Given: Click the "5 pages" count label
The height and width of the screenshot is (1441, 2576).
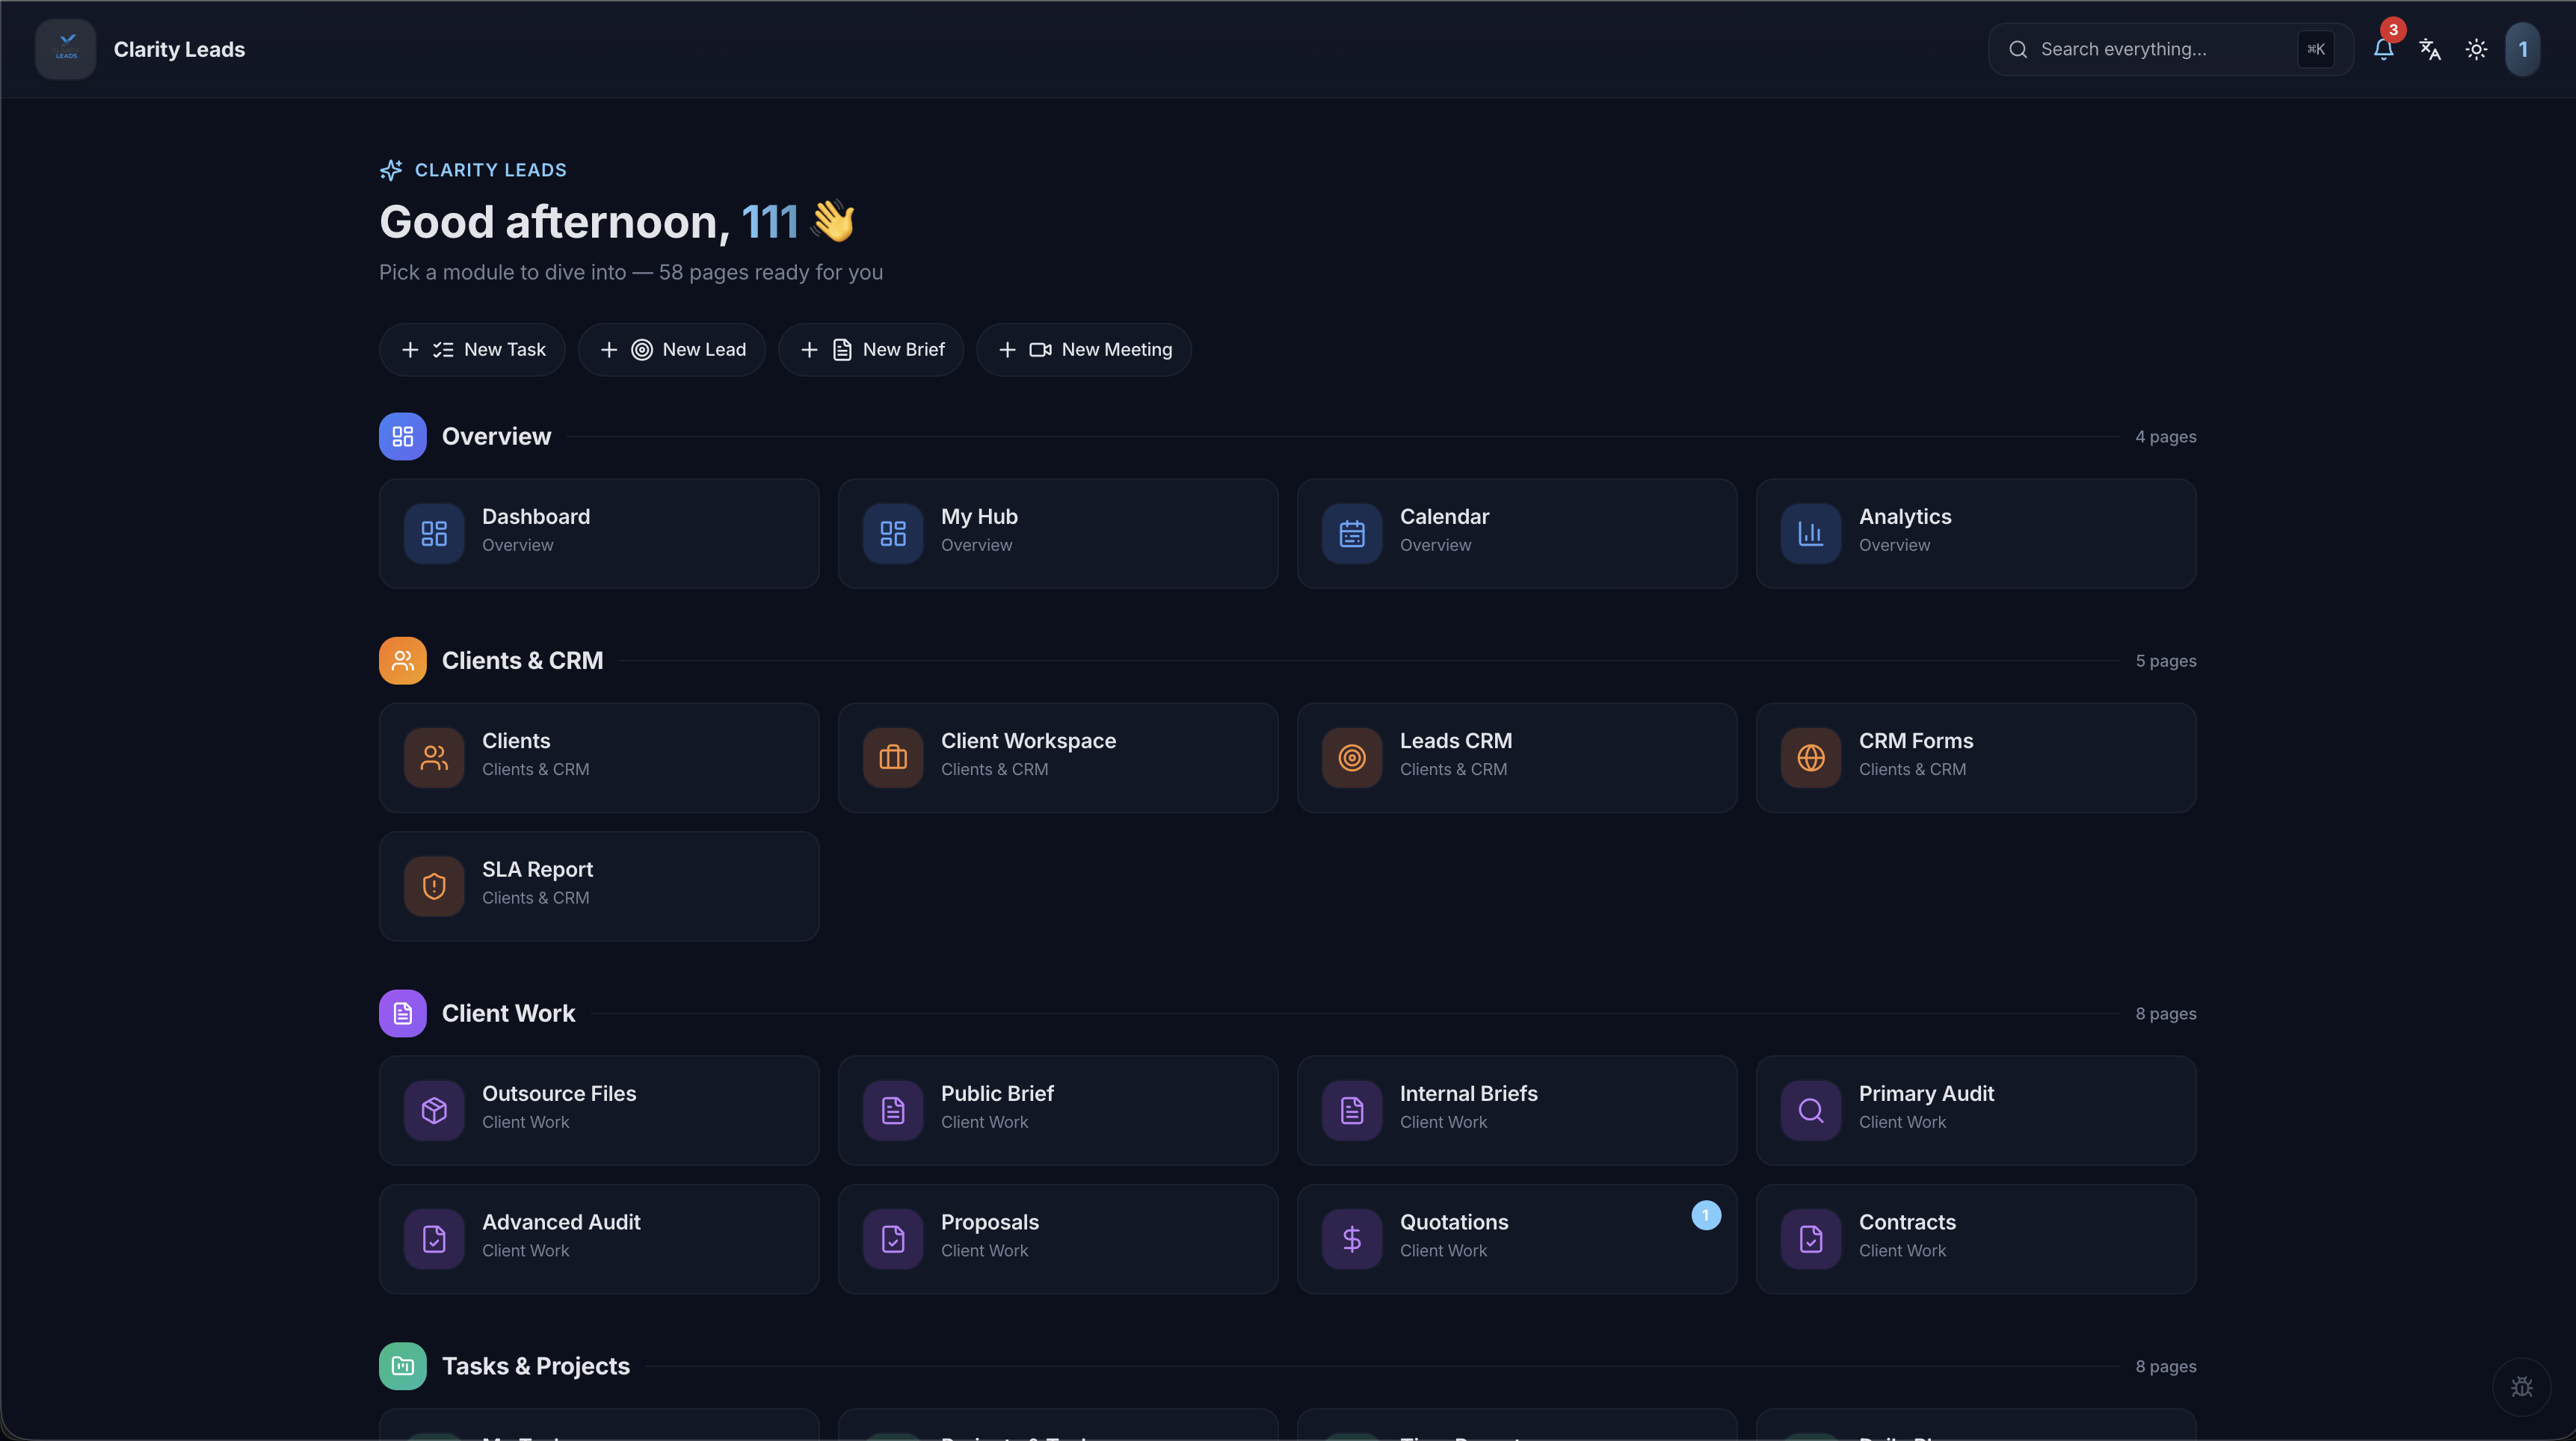Looking at the screenshot, I should click(2165, 661).
